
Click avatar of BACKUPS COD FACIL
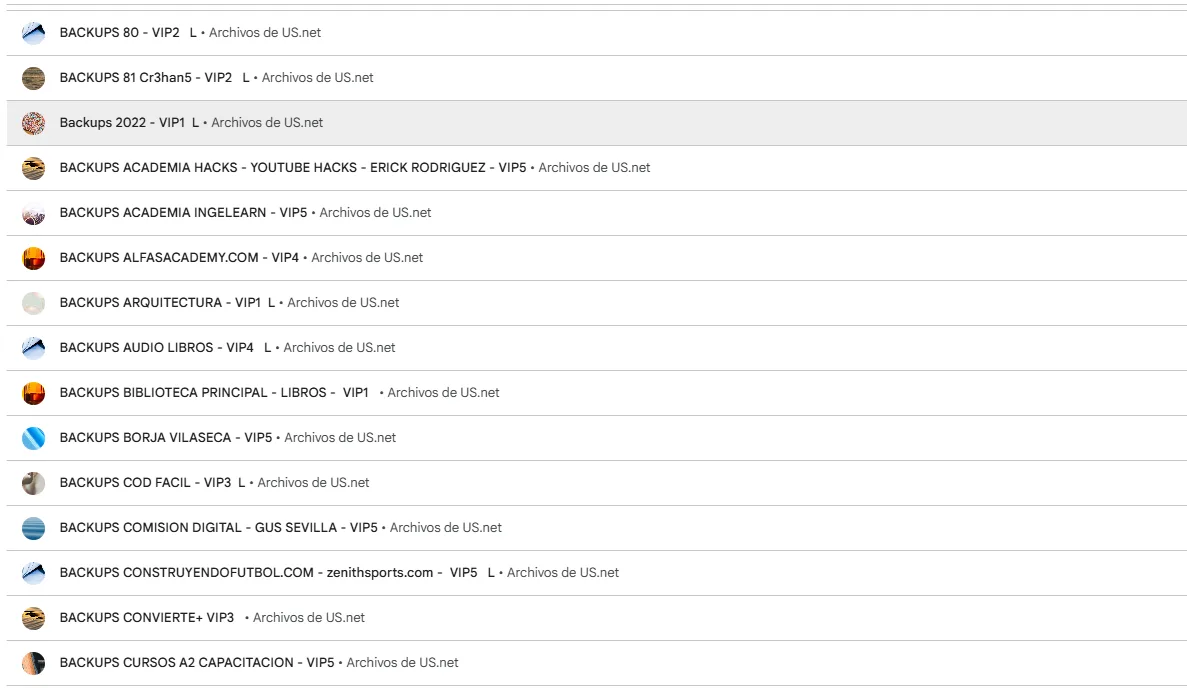[34, 483]
